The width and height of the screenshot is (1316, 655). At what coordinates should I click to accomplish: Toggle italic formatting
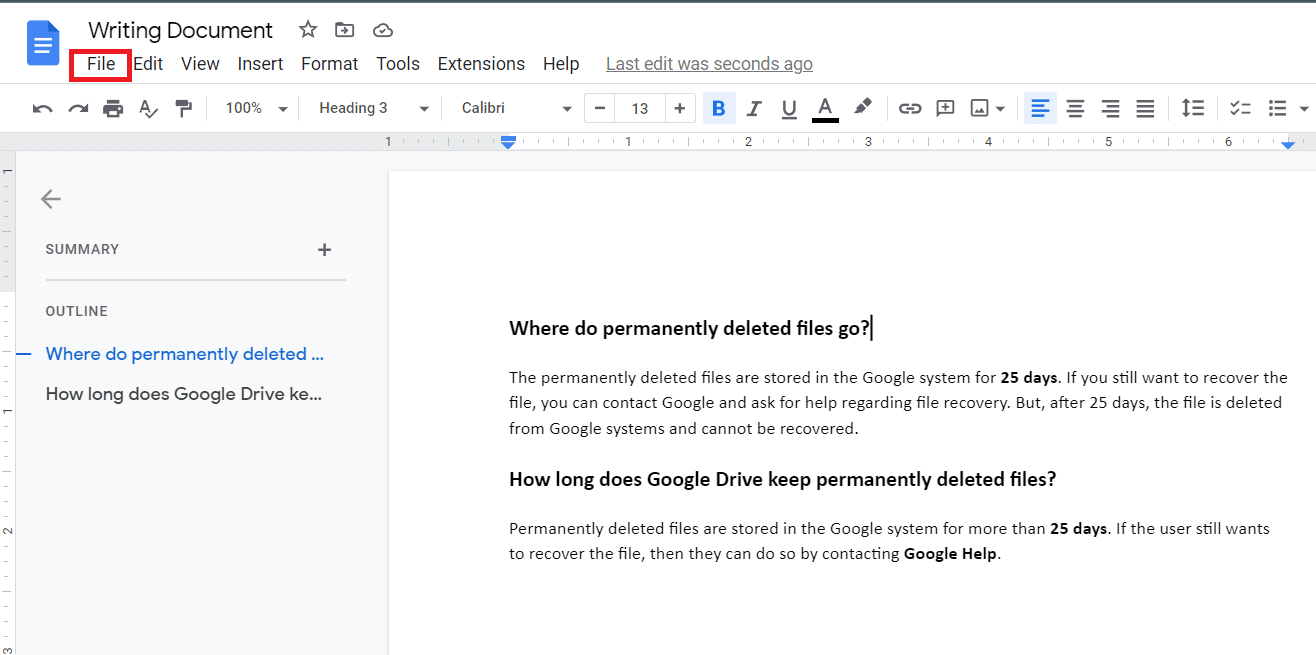(754, 108)
